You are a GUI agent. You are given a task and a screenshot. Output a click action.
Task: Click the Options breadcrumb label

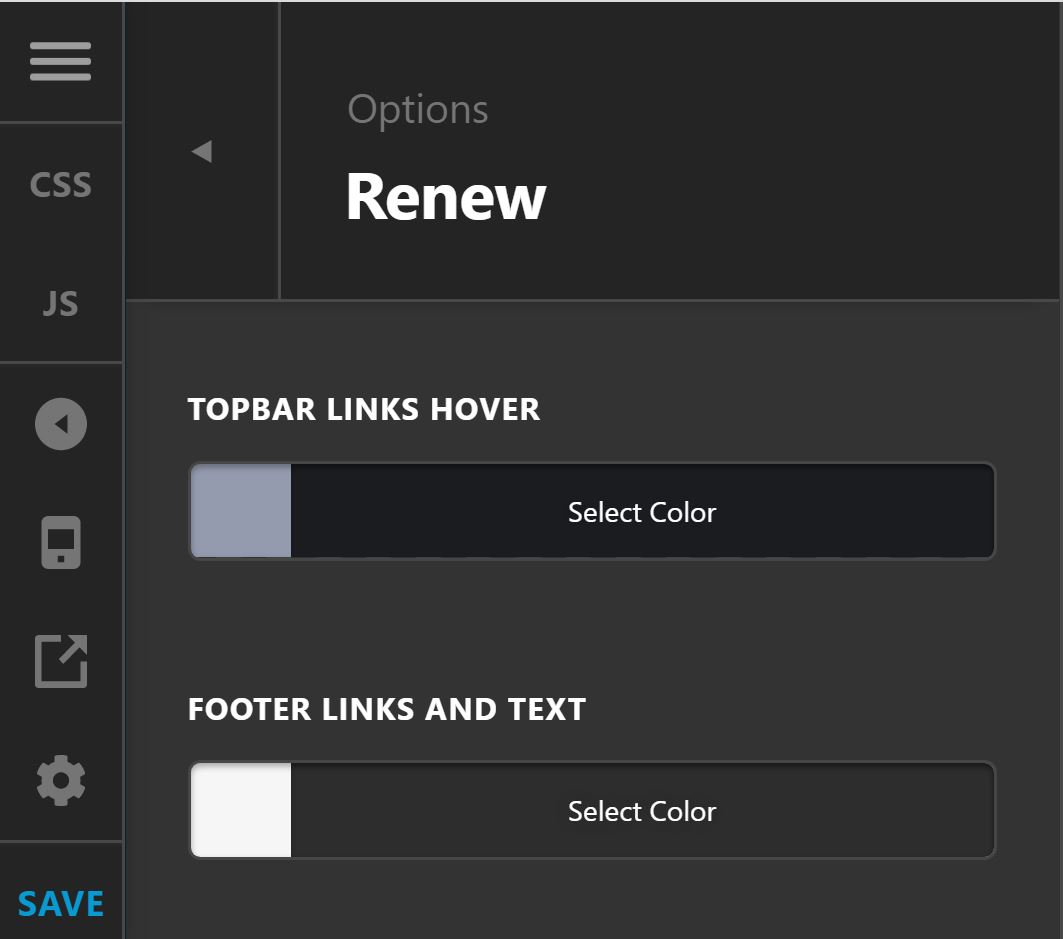418,109
